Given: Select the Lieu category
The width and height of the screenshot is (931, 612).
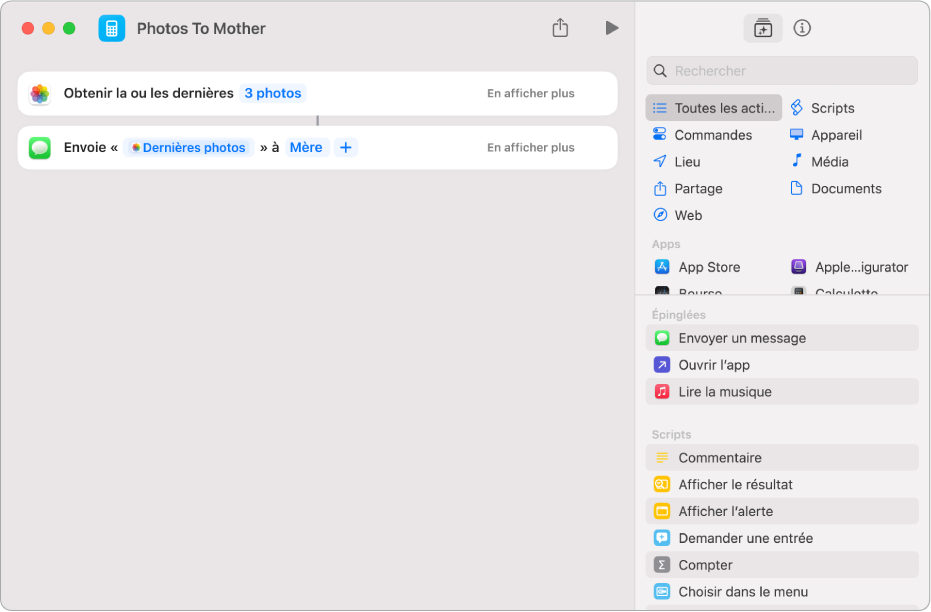Looking at the screenshot, I should pyautogui.click(x=677, y=161).
